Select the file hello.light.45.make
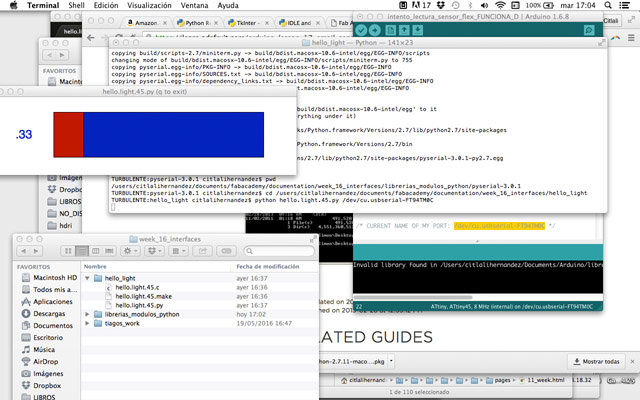This screenshot has width=640, height=400. point(143,296)
